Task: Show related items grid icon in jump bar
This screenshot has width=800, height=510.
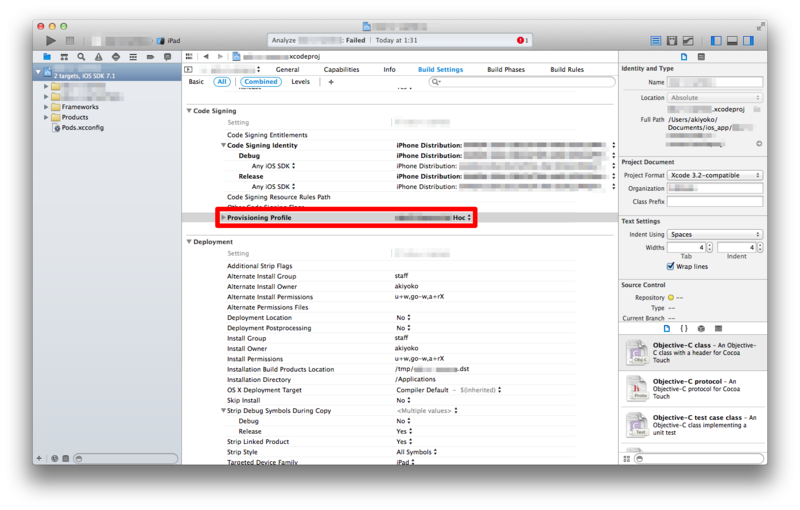Action: tap(189, 56)
